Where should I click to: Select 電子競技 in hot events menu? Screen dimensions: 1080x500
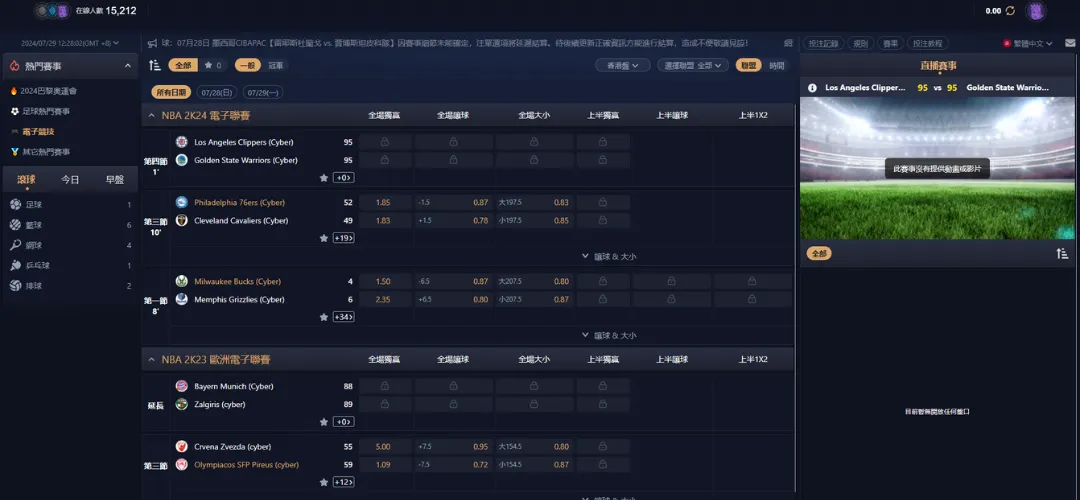pyautogui.click(x=39, y=131)
